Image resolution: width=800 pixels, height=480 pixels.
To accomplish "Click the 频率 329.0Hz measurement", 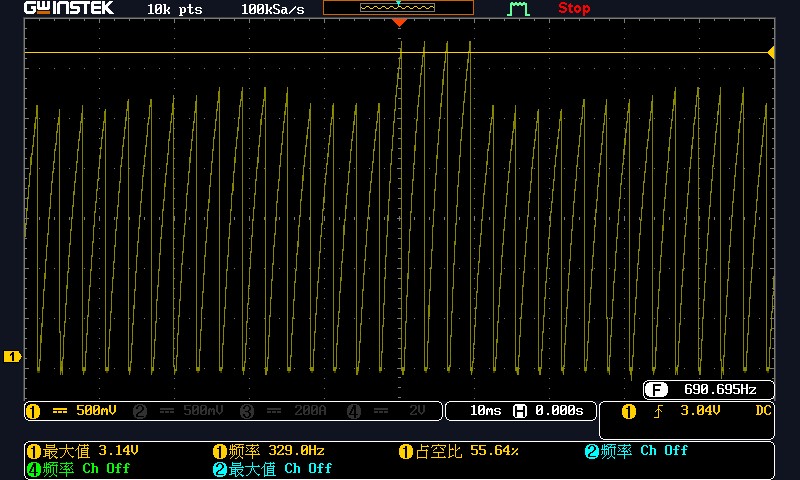I will click(x=269, y=451).
